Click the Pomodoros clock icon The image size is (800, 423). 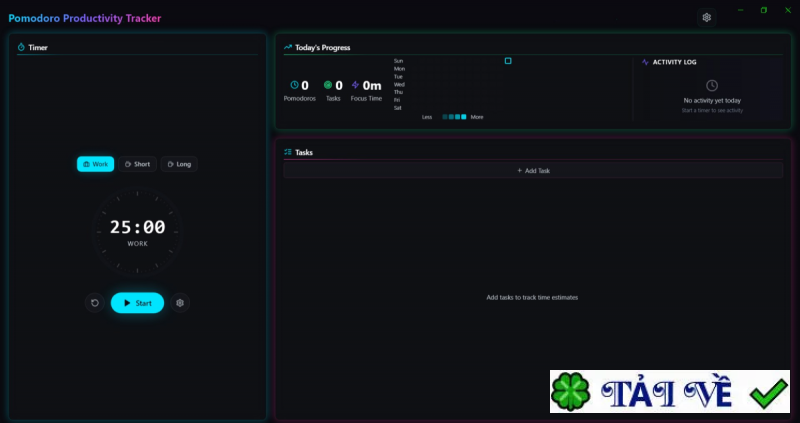pos(294,85)
